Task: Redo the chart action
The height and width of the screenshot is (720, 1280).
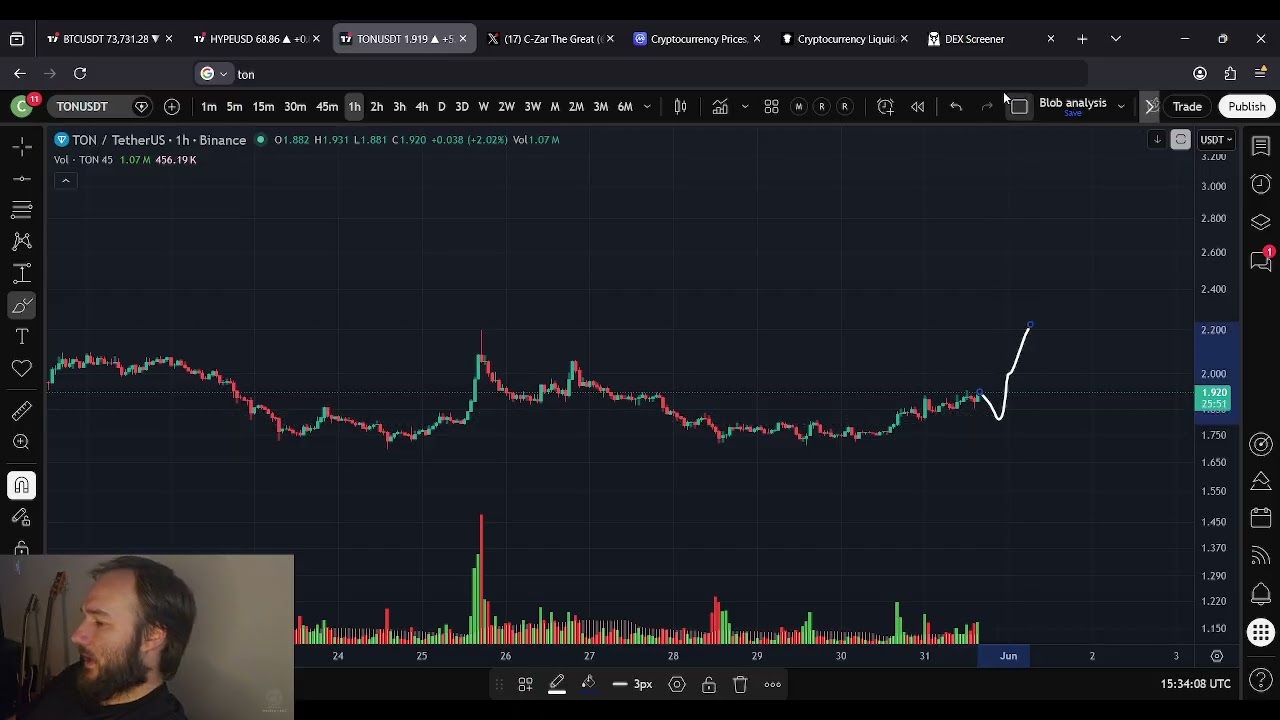Action: [987, 106]
